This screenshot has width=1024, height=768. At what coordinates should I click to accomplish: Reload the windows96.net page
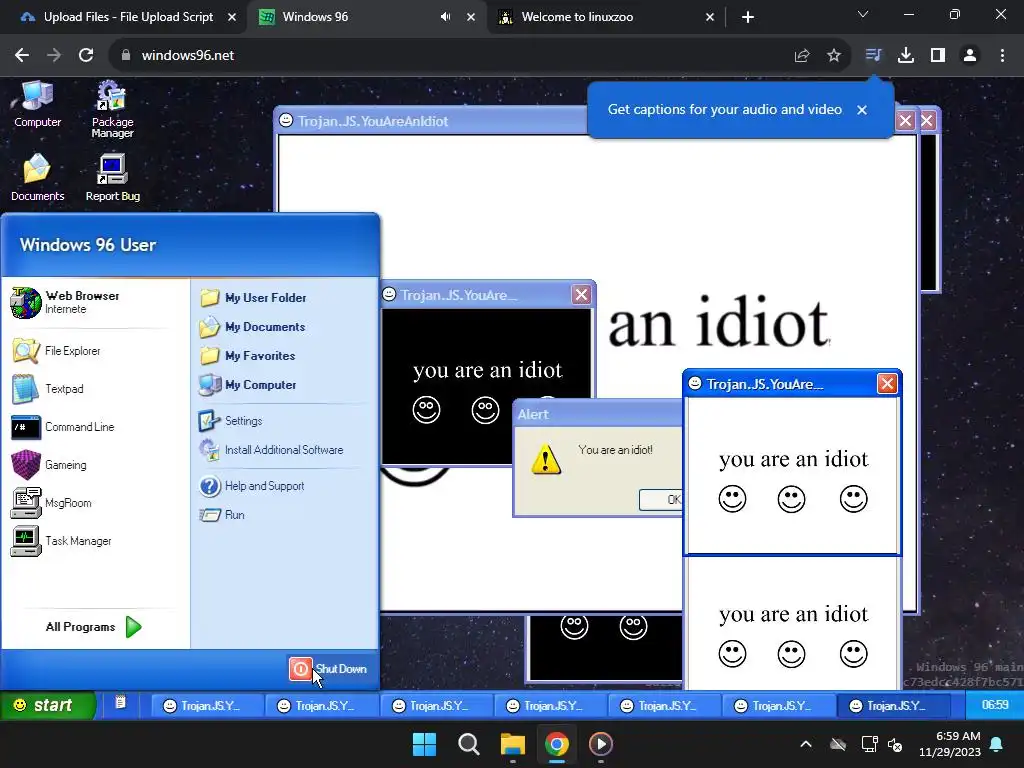tap(86, 56)
